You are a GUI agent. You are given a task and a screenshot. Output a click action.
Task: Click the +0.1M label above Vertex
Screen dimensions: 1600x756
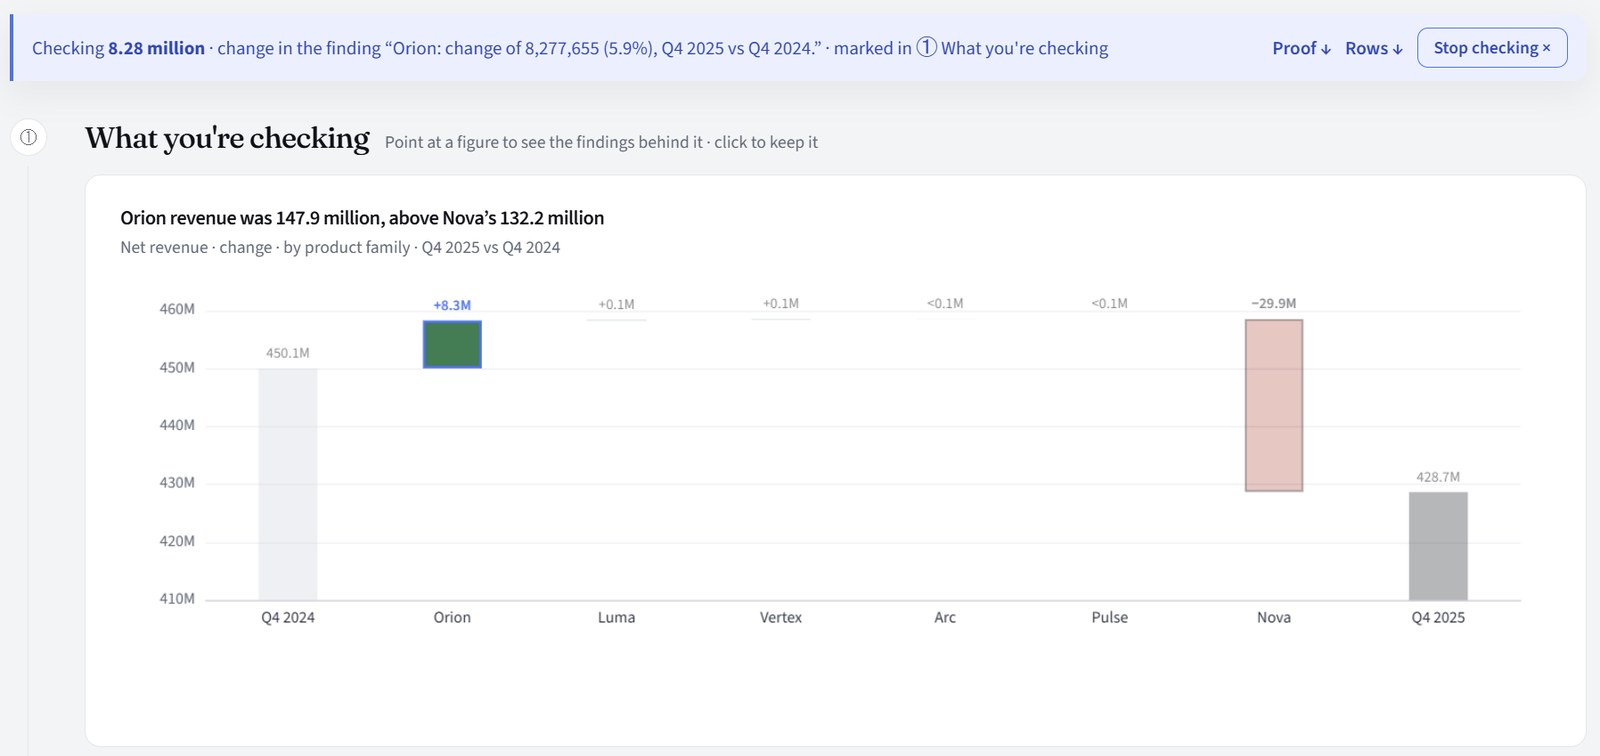coord(781,303)
